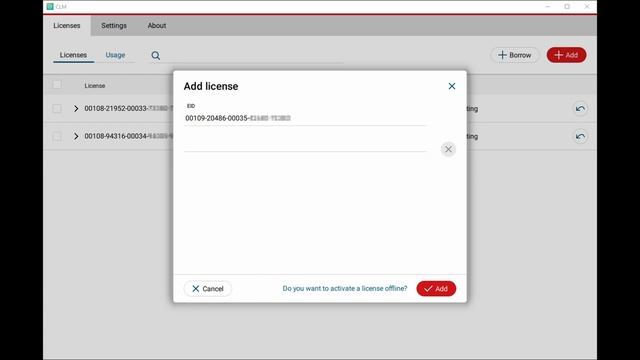Return license 00108-94316-00034 with undo icon
Image resolution: width=640 pixels, height=360 pixels.
(x=580, y=137)
